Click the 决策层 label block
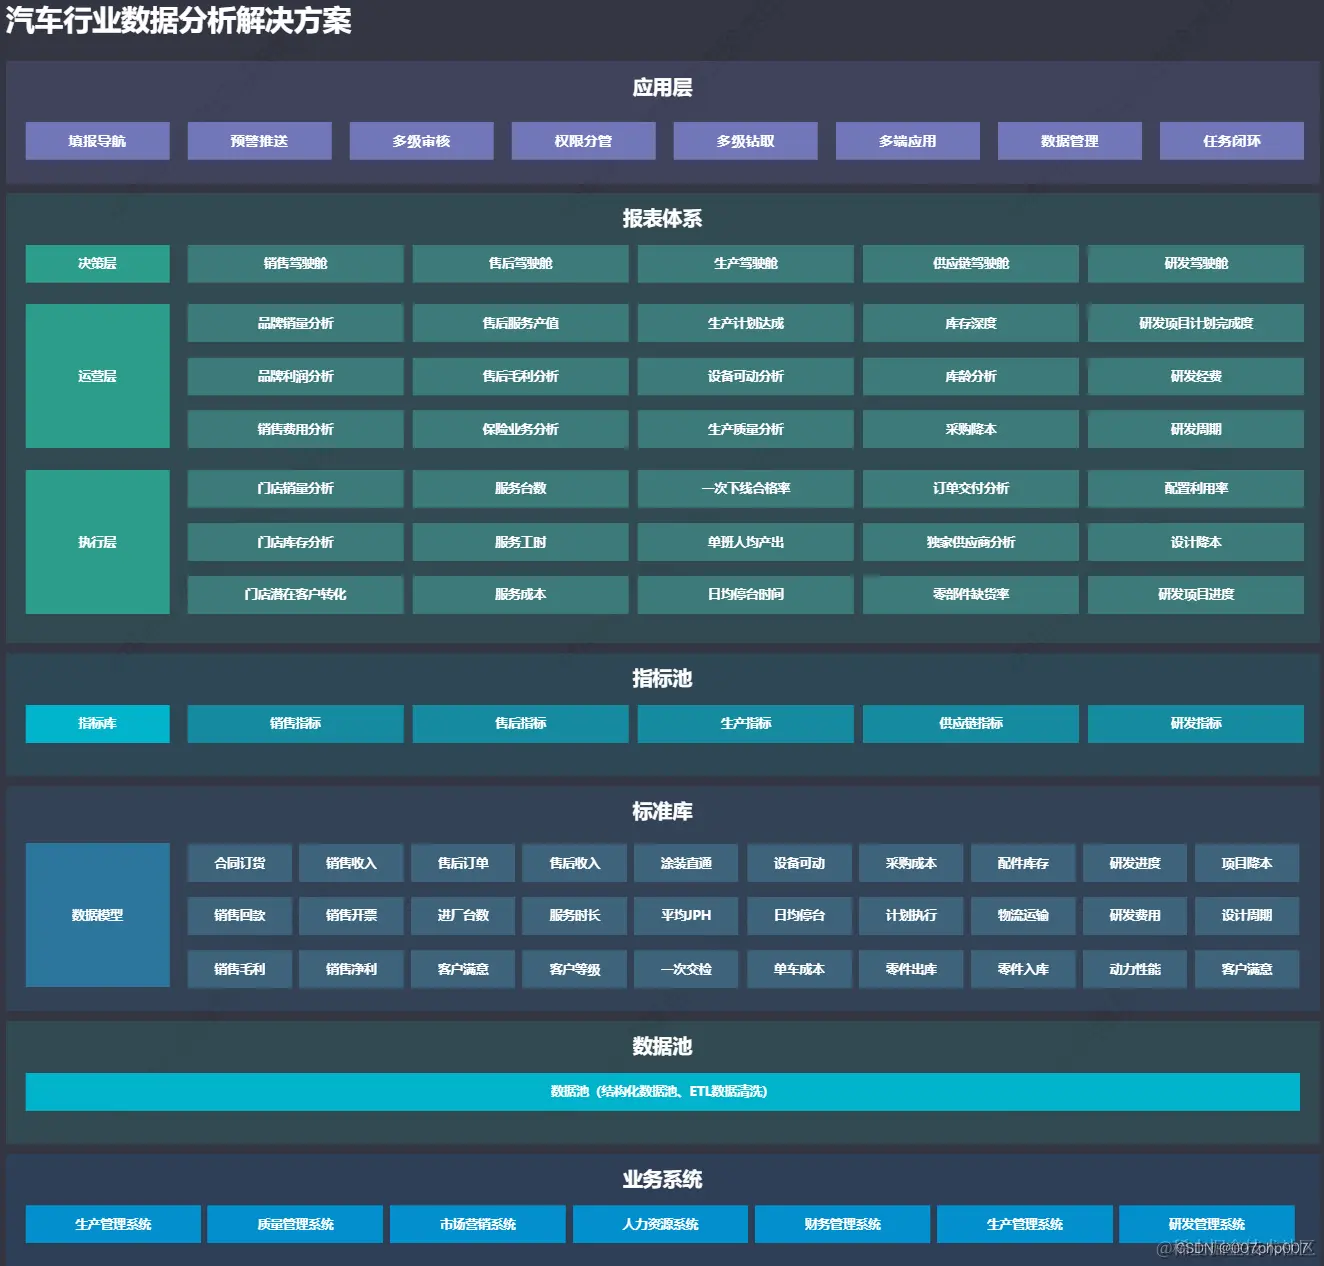This screenshot has width=1324, height=1266. (x=97, y=263)
